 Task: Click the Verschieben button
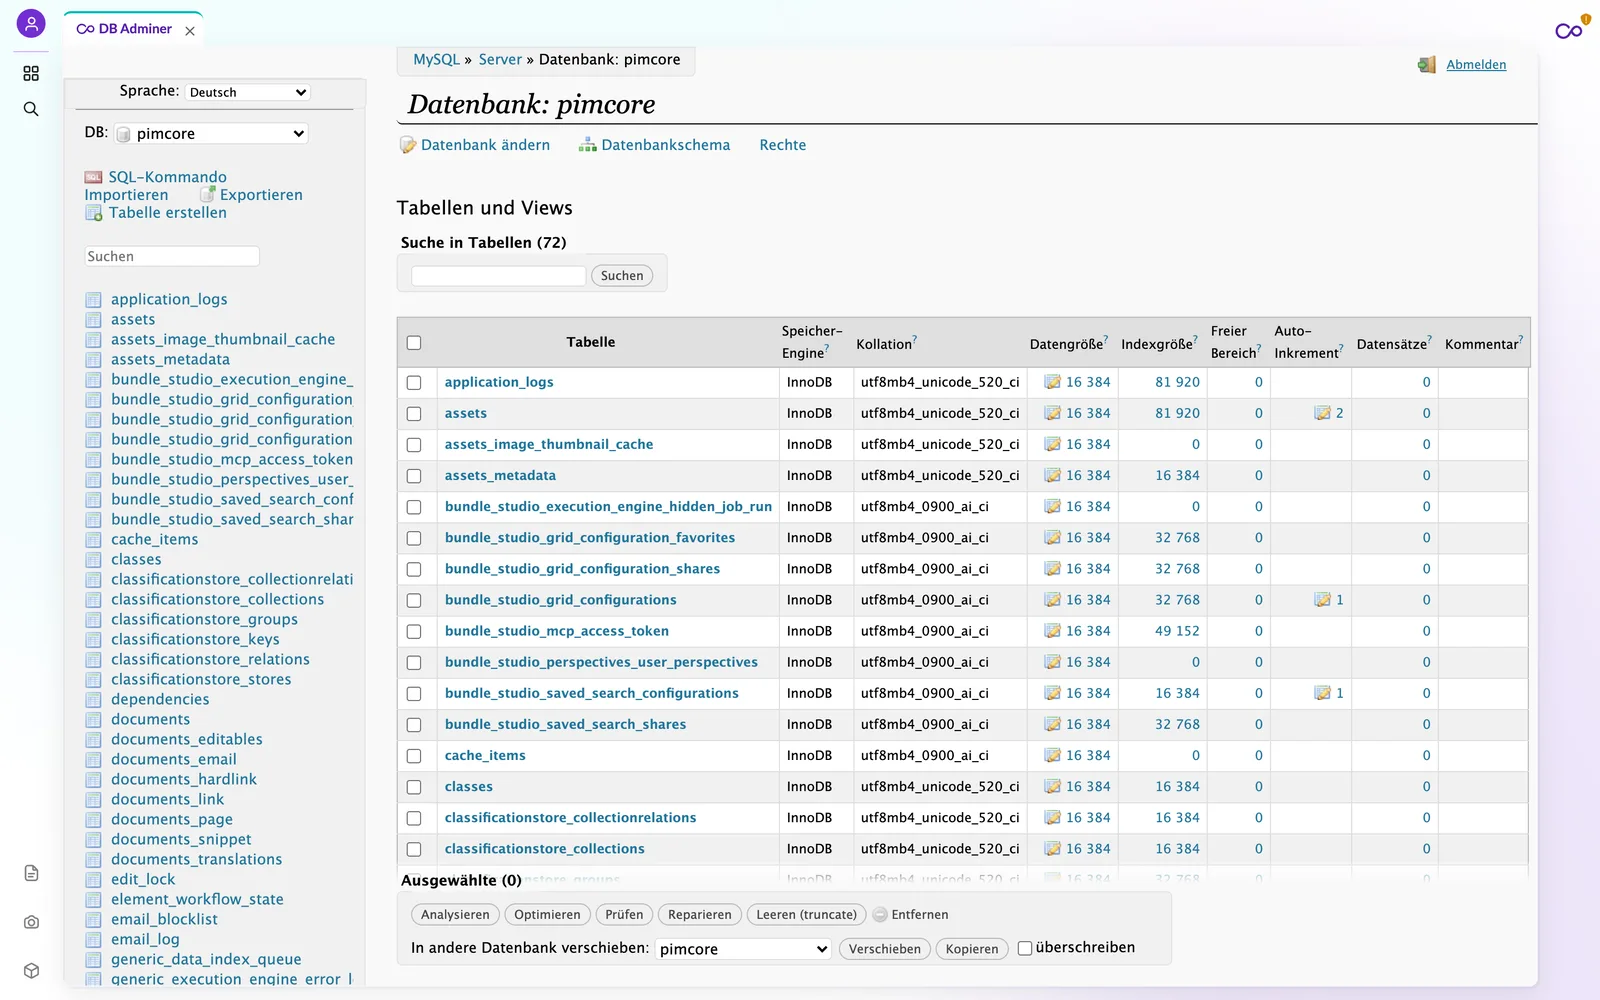pos(885,949)
